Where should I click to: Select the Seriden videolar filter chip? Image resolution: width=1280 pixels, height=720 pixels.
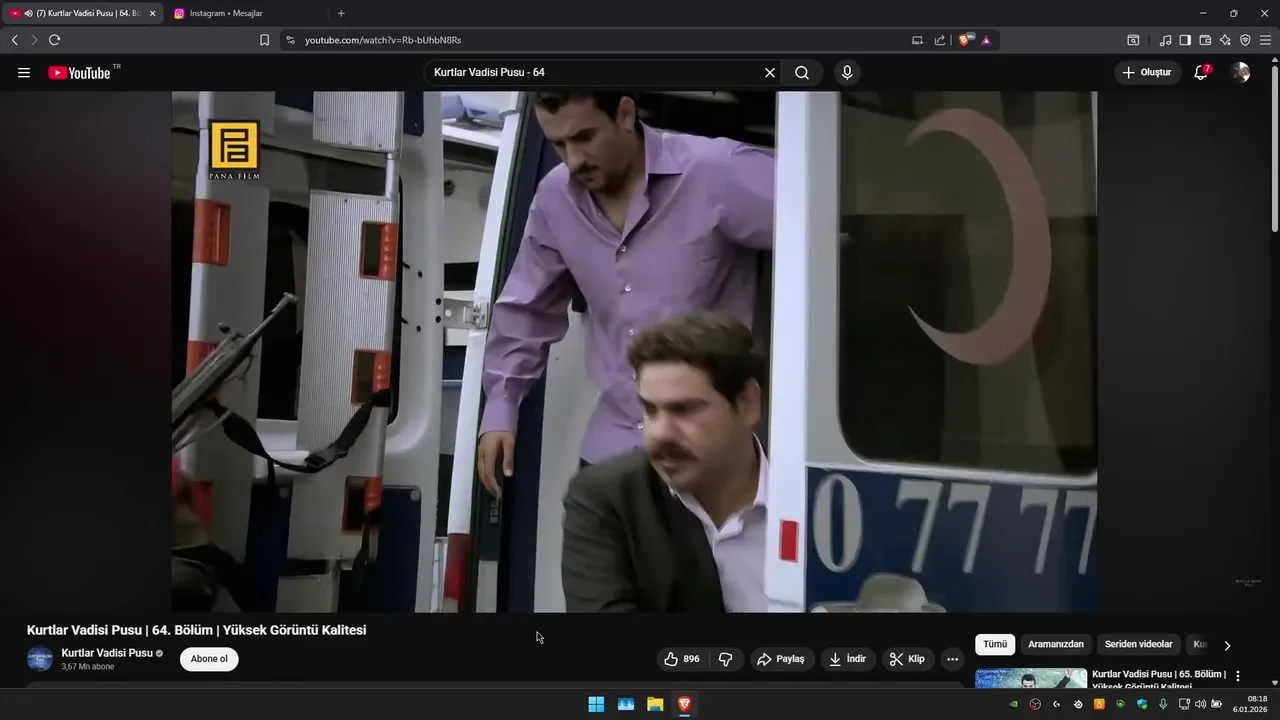click(x=1138, y=644)
